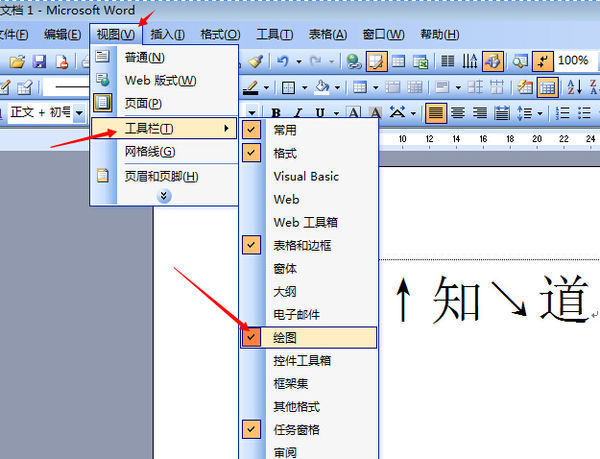Image resolution: width=600 pixels, height=459 pixels.
Task: Click the Save floppy disk icon
Action: (x=39, y=62)
